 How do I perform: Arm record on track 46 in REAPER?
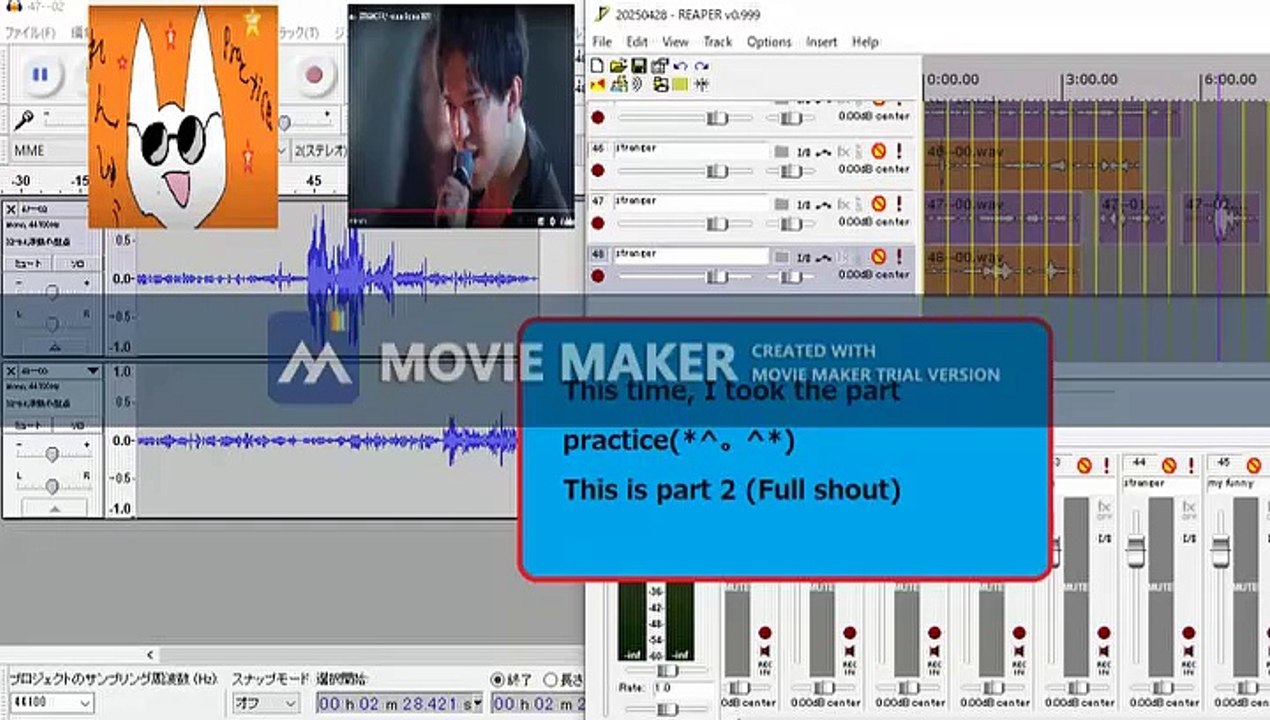coord(598,170)
